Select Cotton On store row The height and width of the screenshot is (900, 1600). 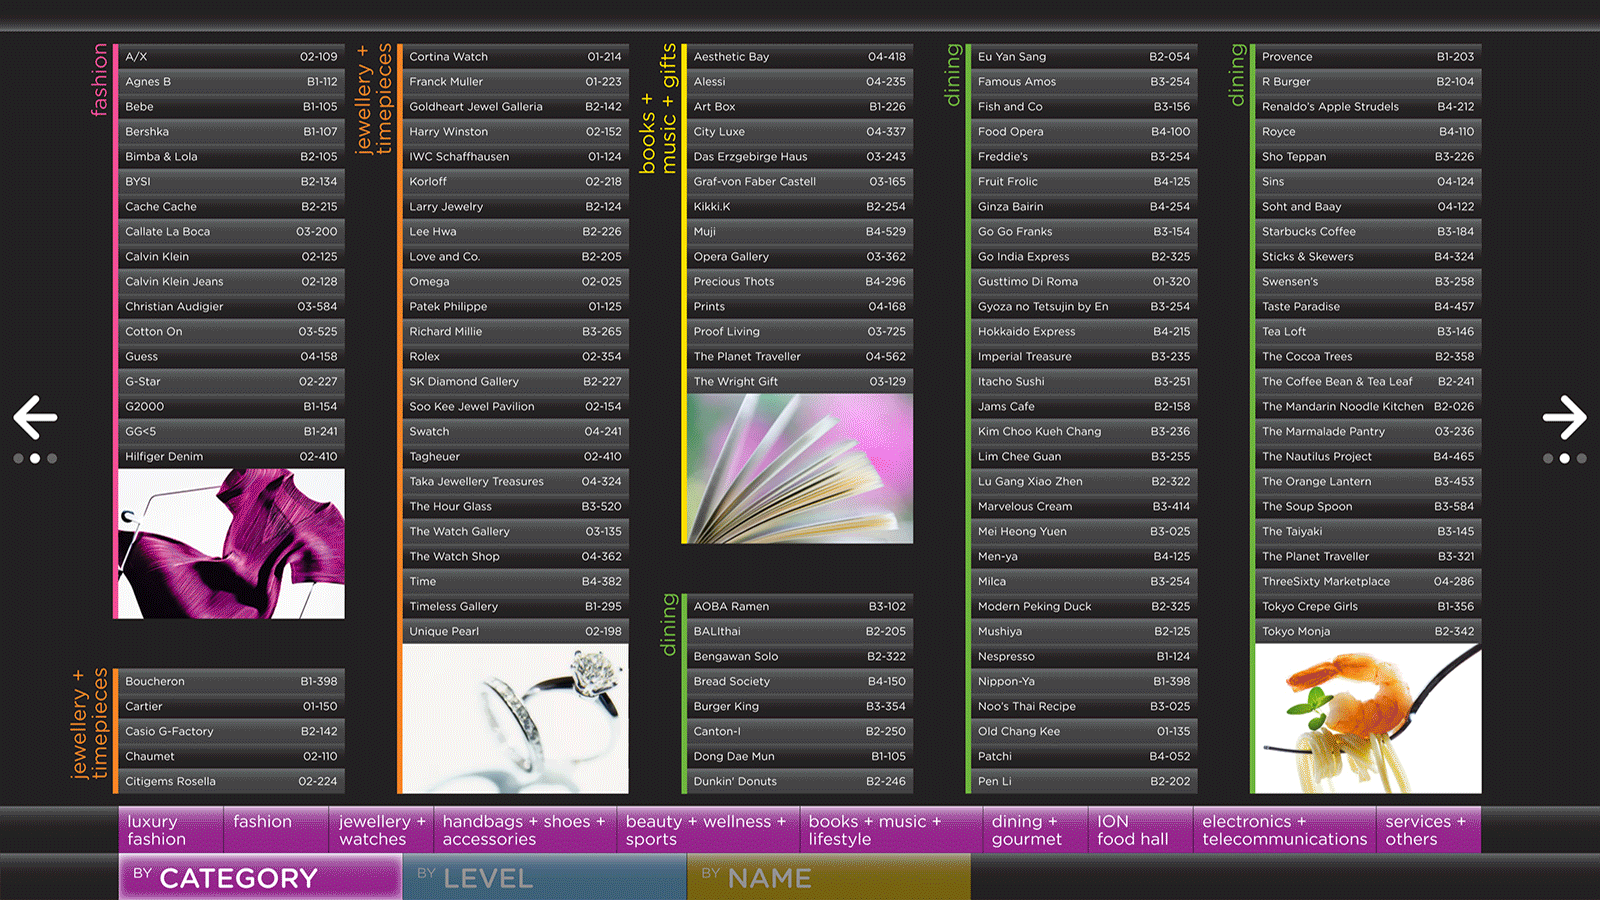231,332
